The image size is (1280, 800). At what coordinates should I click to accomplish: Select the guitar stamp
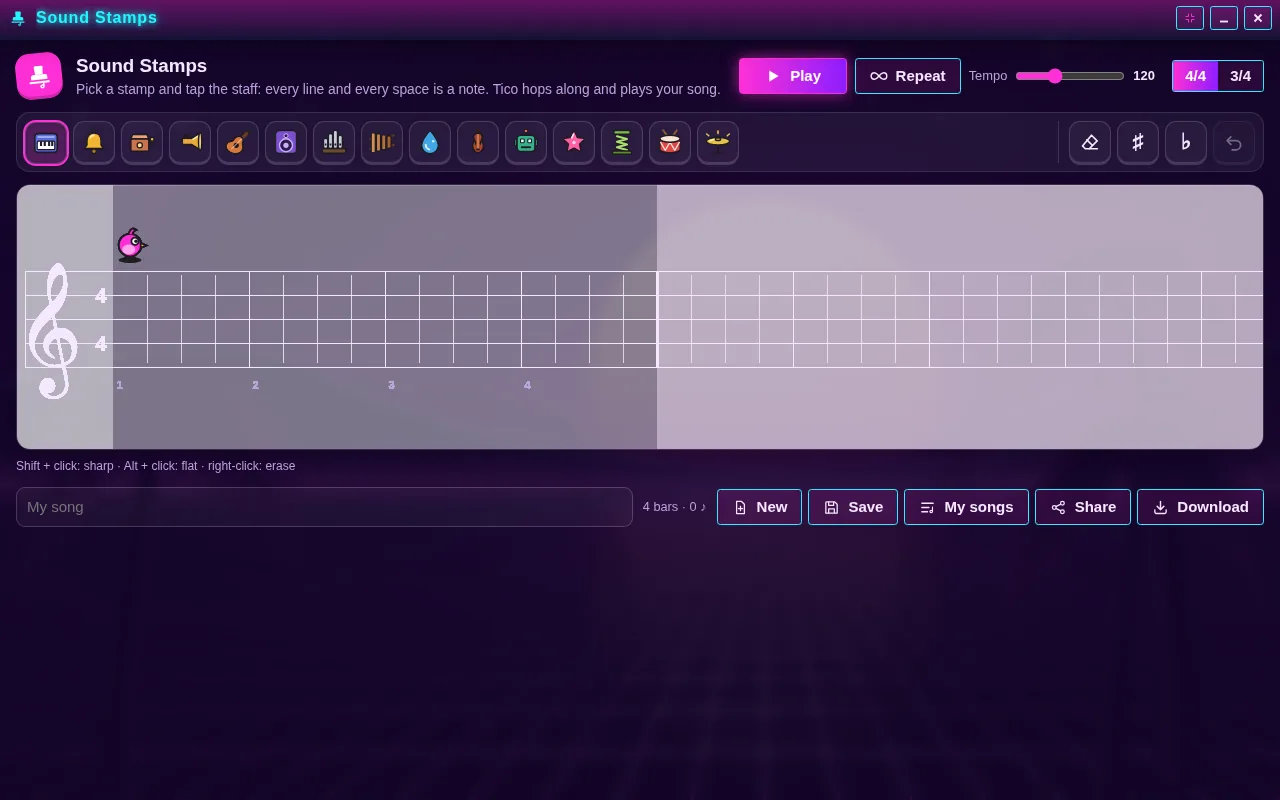click(238, 142)
